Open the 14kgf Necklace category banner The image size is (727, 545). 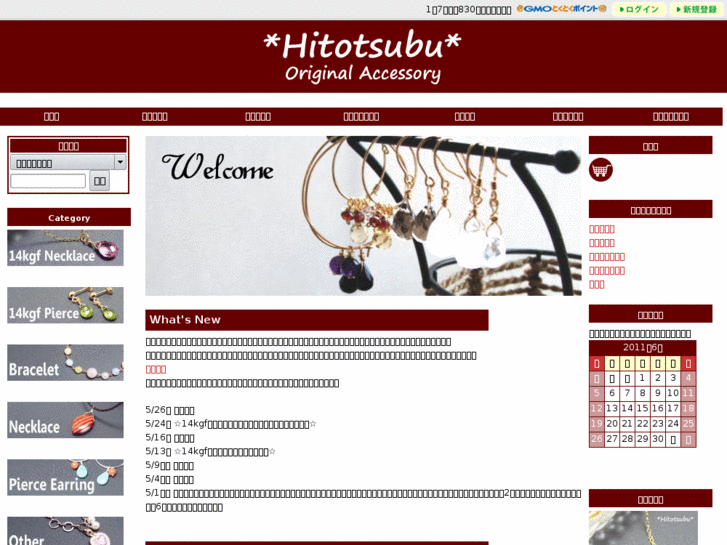pos(65,248)
